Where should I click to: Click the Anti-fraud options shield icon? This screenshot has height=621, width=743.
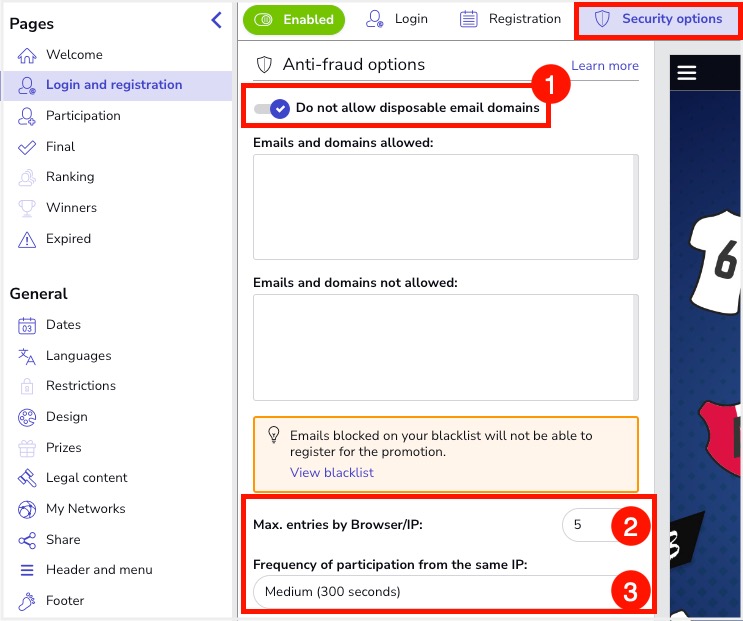[x=264, y=64]
